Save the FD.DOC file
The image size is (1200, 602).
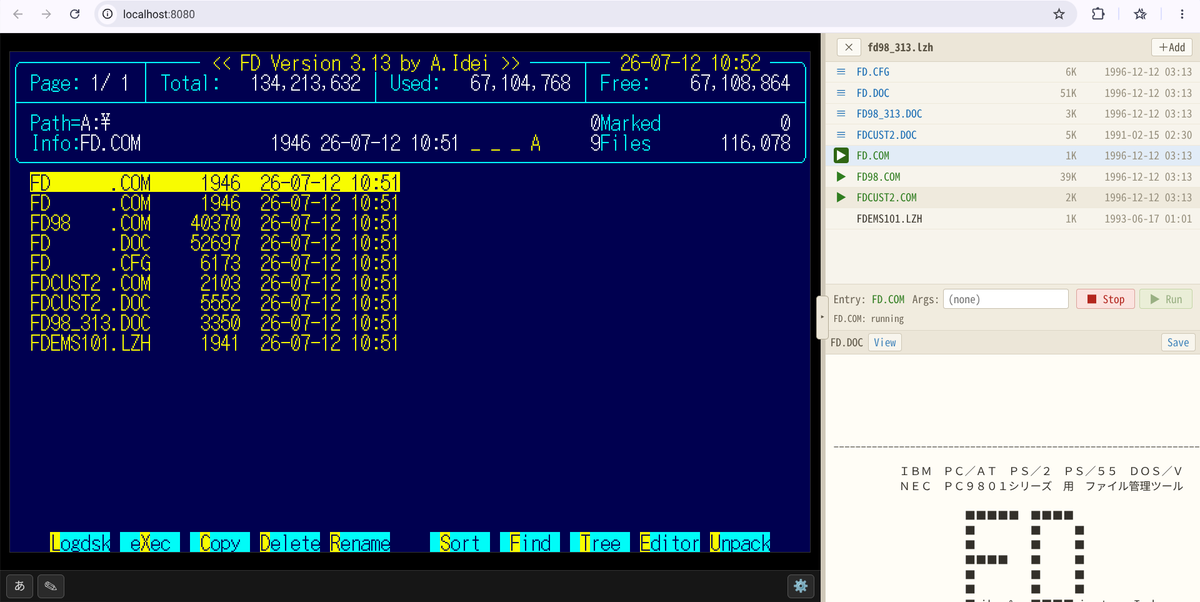pos(1178,342)
